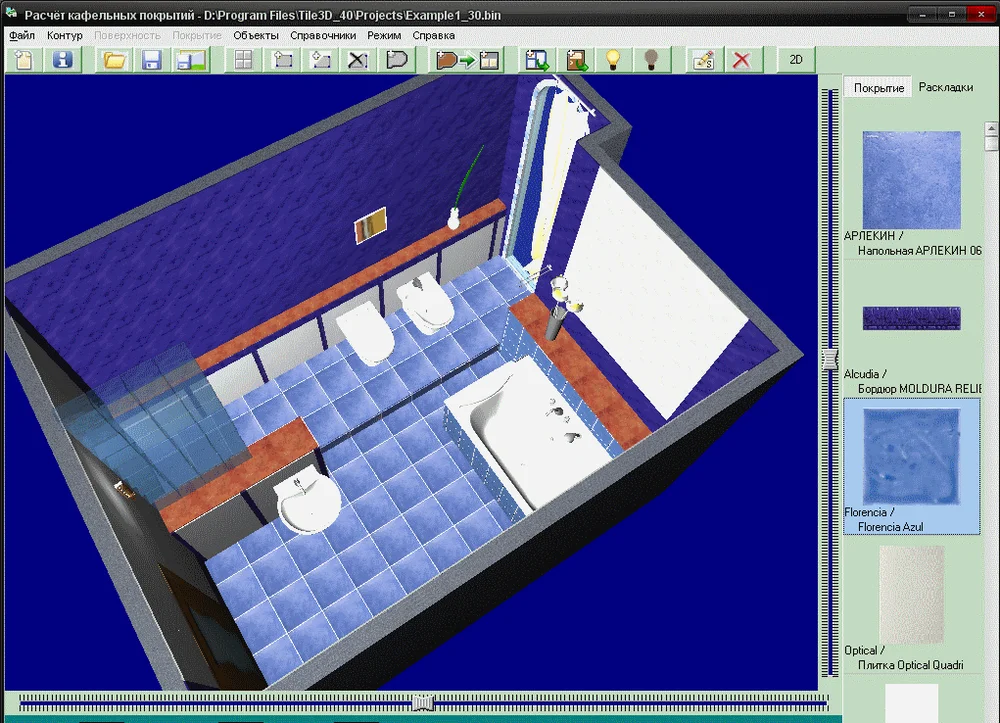Expand the Справочники menu

(x=323, y=35)
